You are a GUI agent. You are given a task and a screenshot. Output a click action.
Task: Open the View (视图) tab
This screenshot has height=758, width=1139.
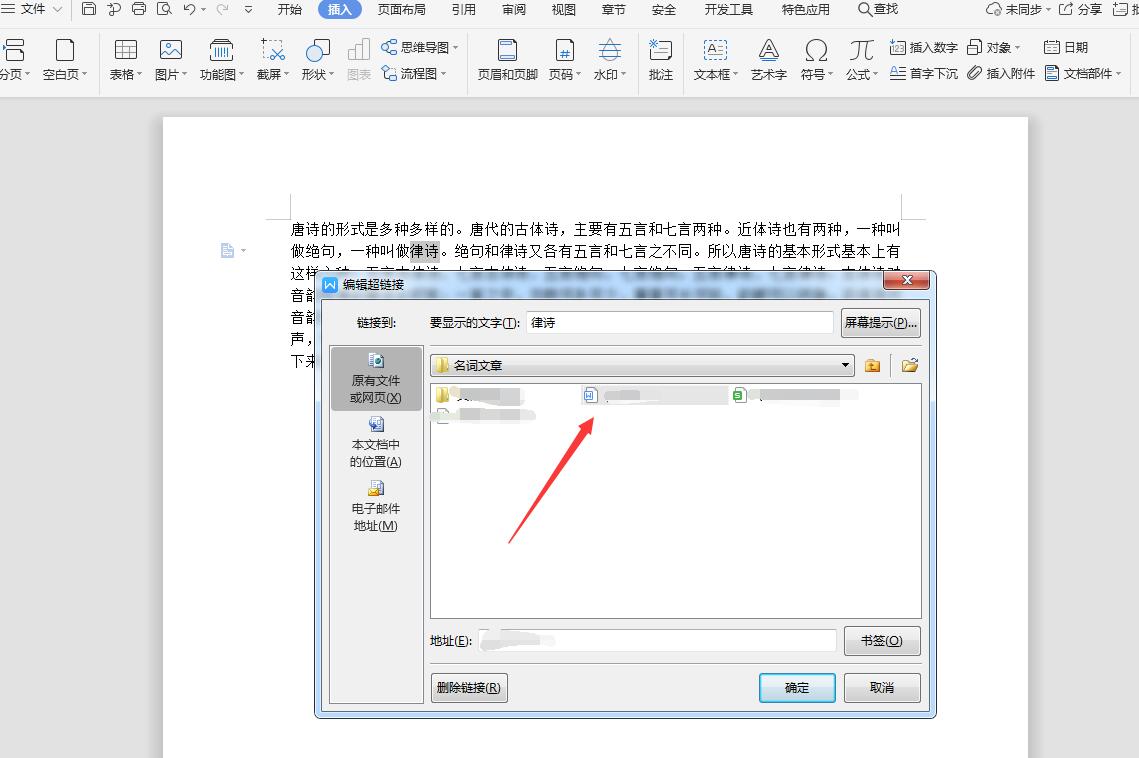click(564, 9)
